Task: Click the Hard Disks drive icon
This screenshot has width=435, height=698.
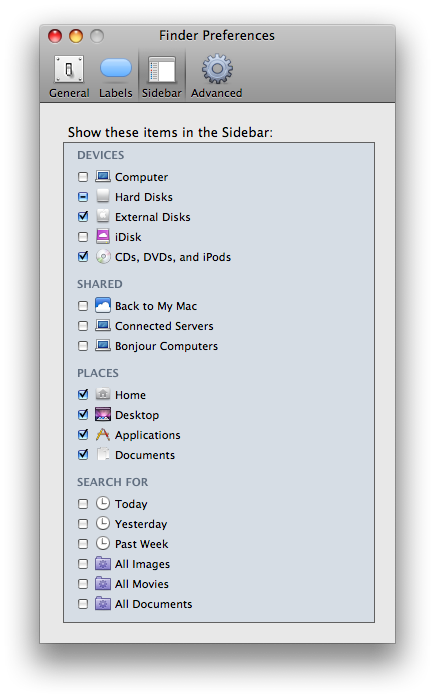Action: point(103,196)
